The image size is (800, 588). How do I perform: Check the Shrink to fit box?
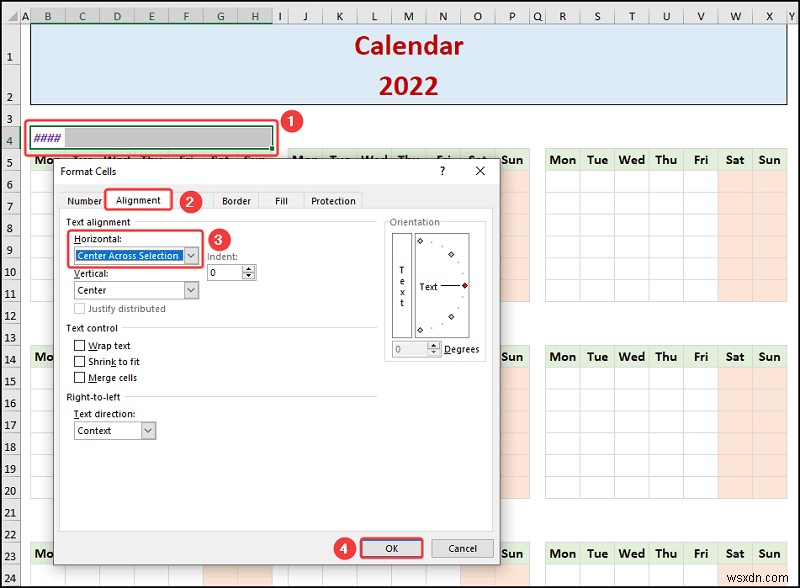(x=81, y=361)
